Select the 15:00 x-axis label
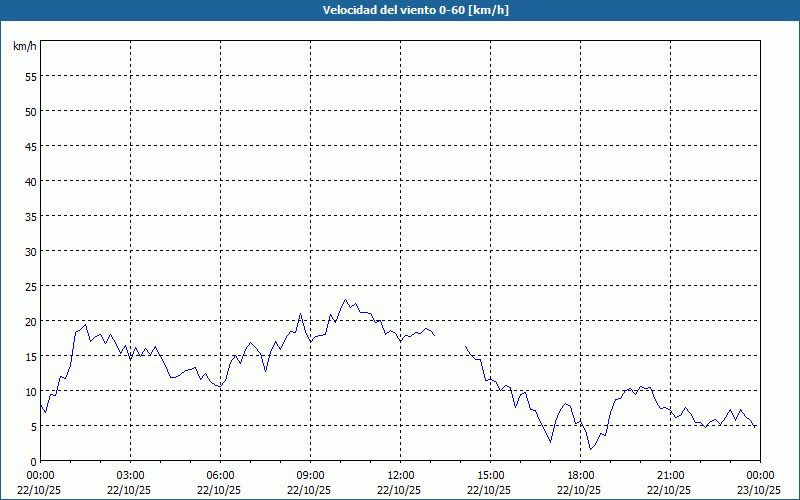The image size is (800, 500). click(x=491, y=481)
